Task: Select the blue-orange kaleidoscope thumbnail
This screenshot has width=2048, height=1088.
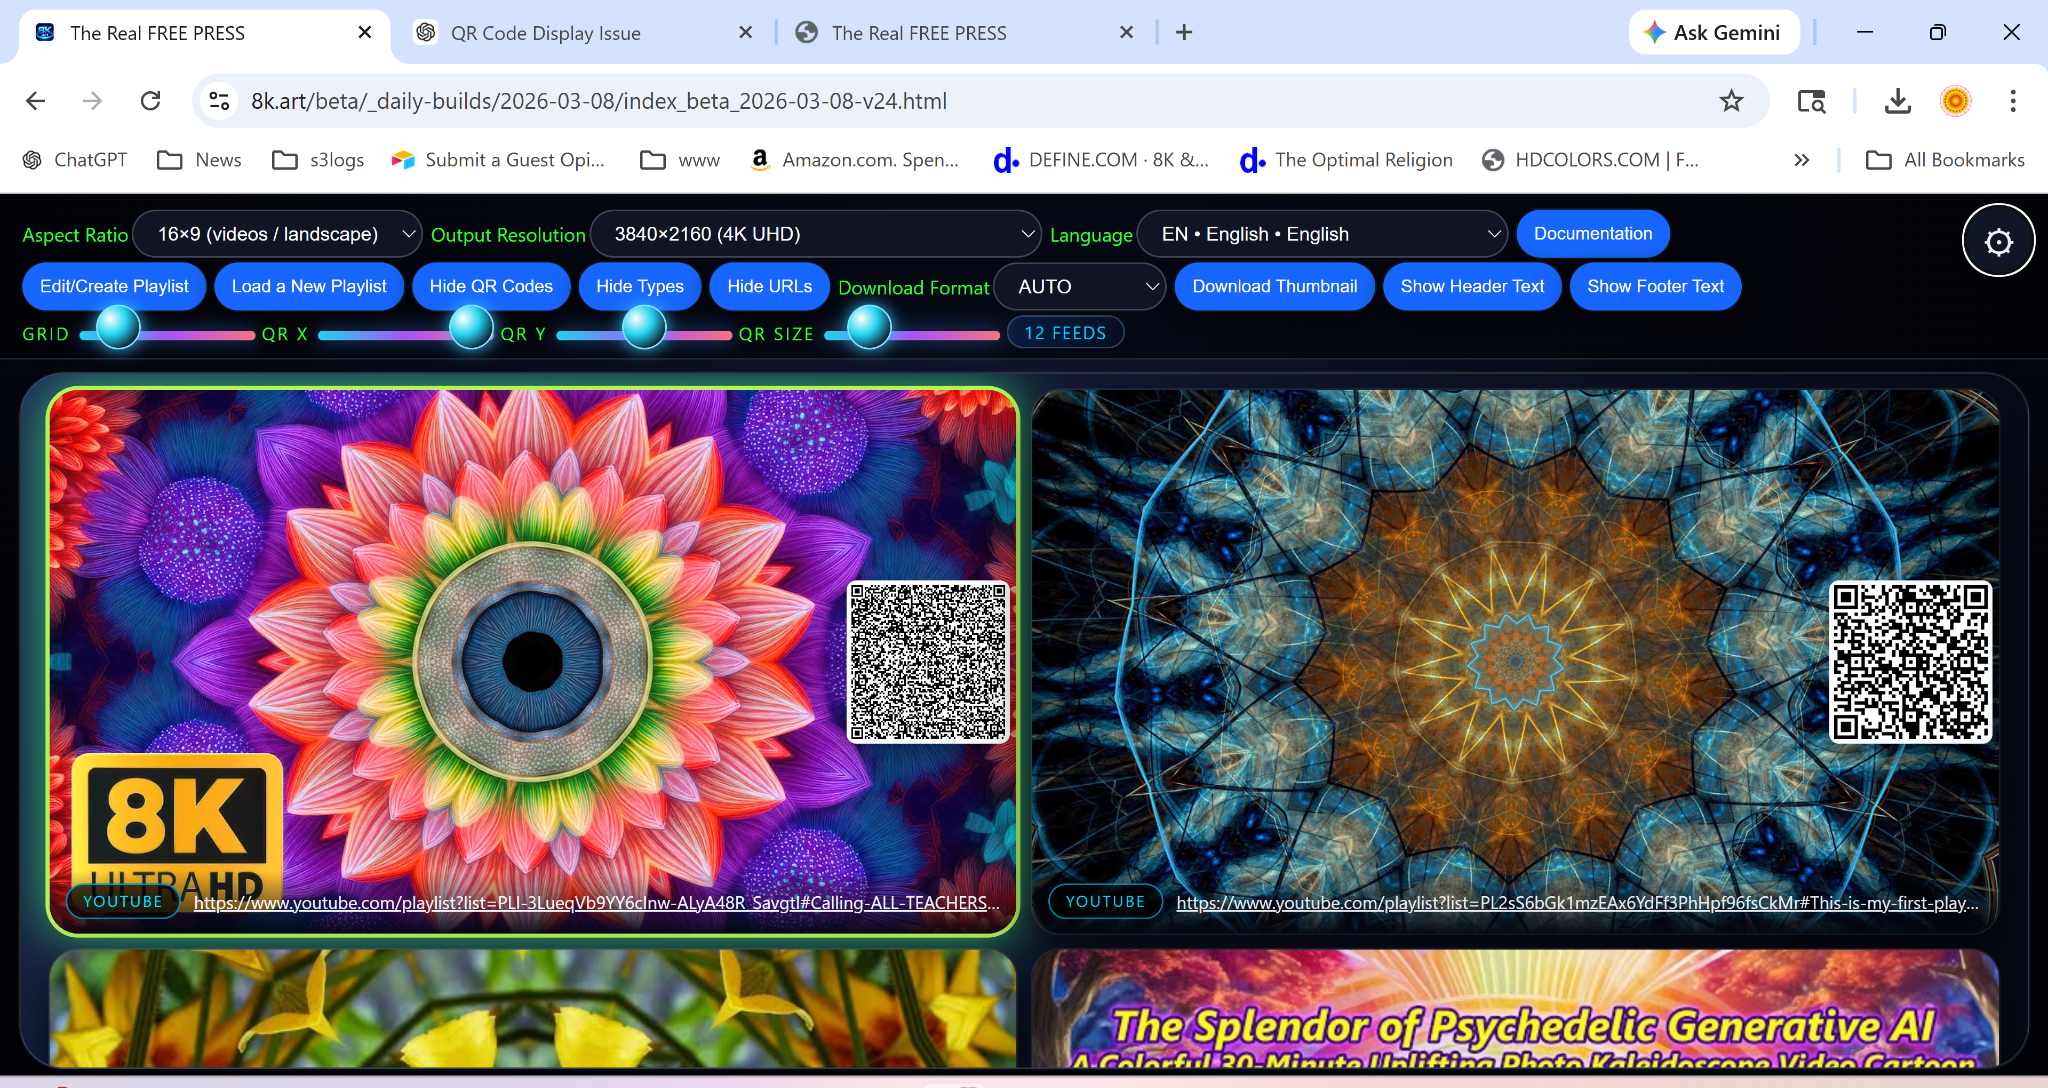Action: click(1515, 662)
